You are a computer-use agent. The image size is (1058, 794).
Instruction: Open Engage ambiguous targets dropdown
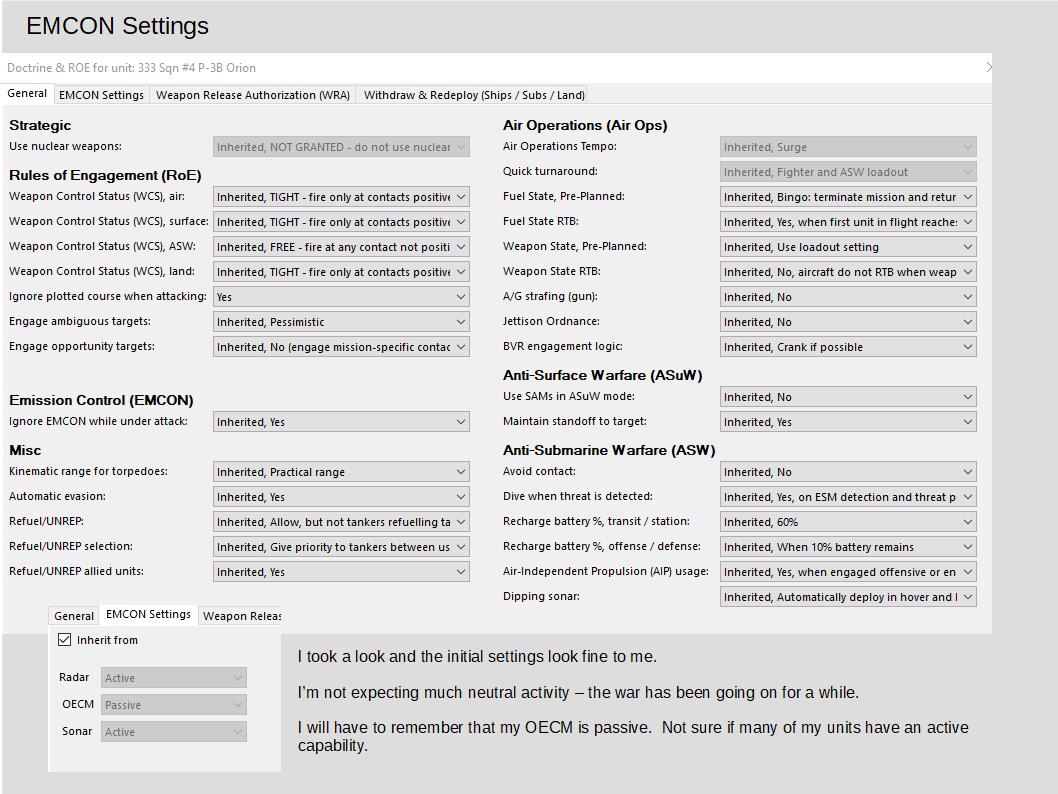341,322
